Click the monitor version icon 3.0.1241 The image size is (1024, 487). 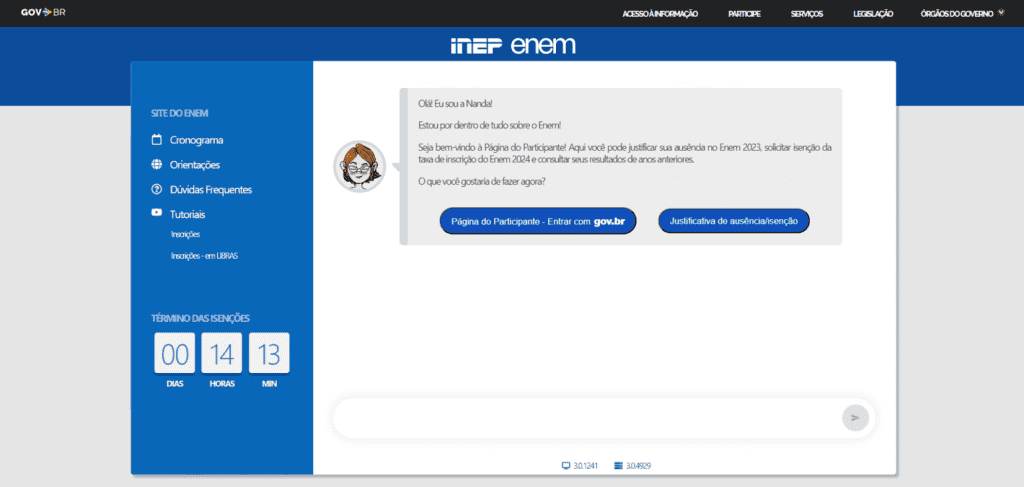point(566,466)
